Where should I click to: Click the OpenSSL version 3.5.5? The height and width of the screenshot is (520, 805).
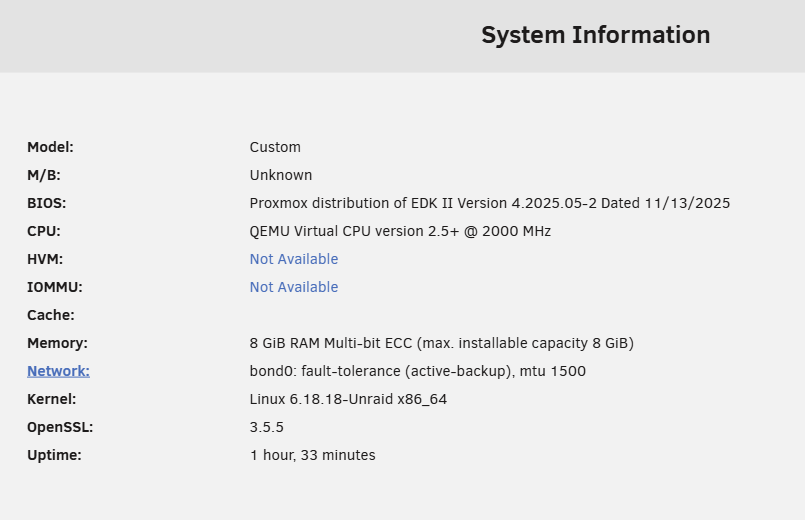[266, 427]
